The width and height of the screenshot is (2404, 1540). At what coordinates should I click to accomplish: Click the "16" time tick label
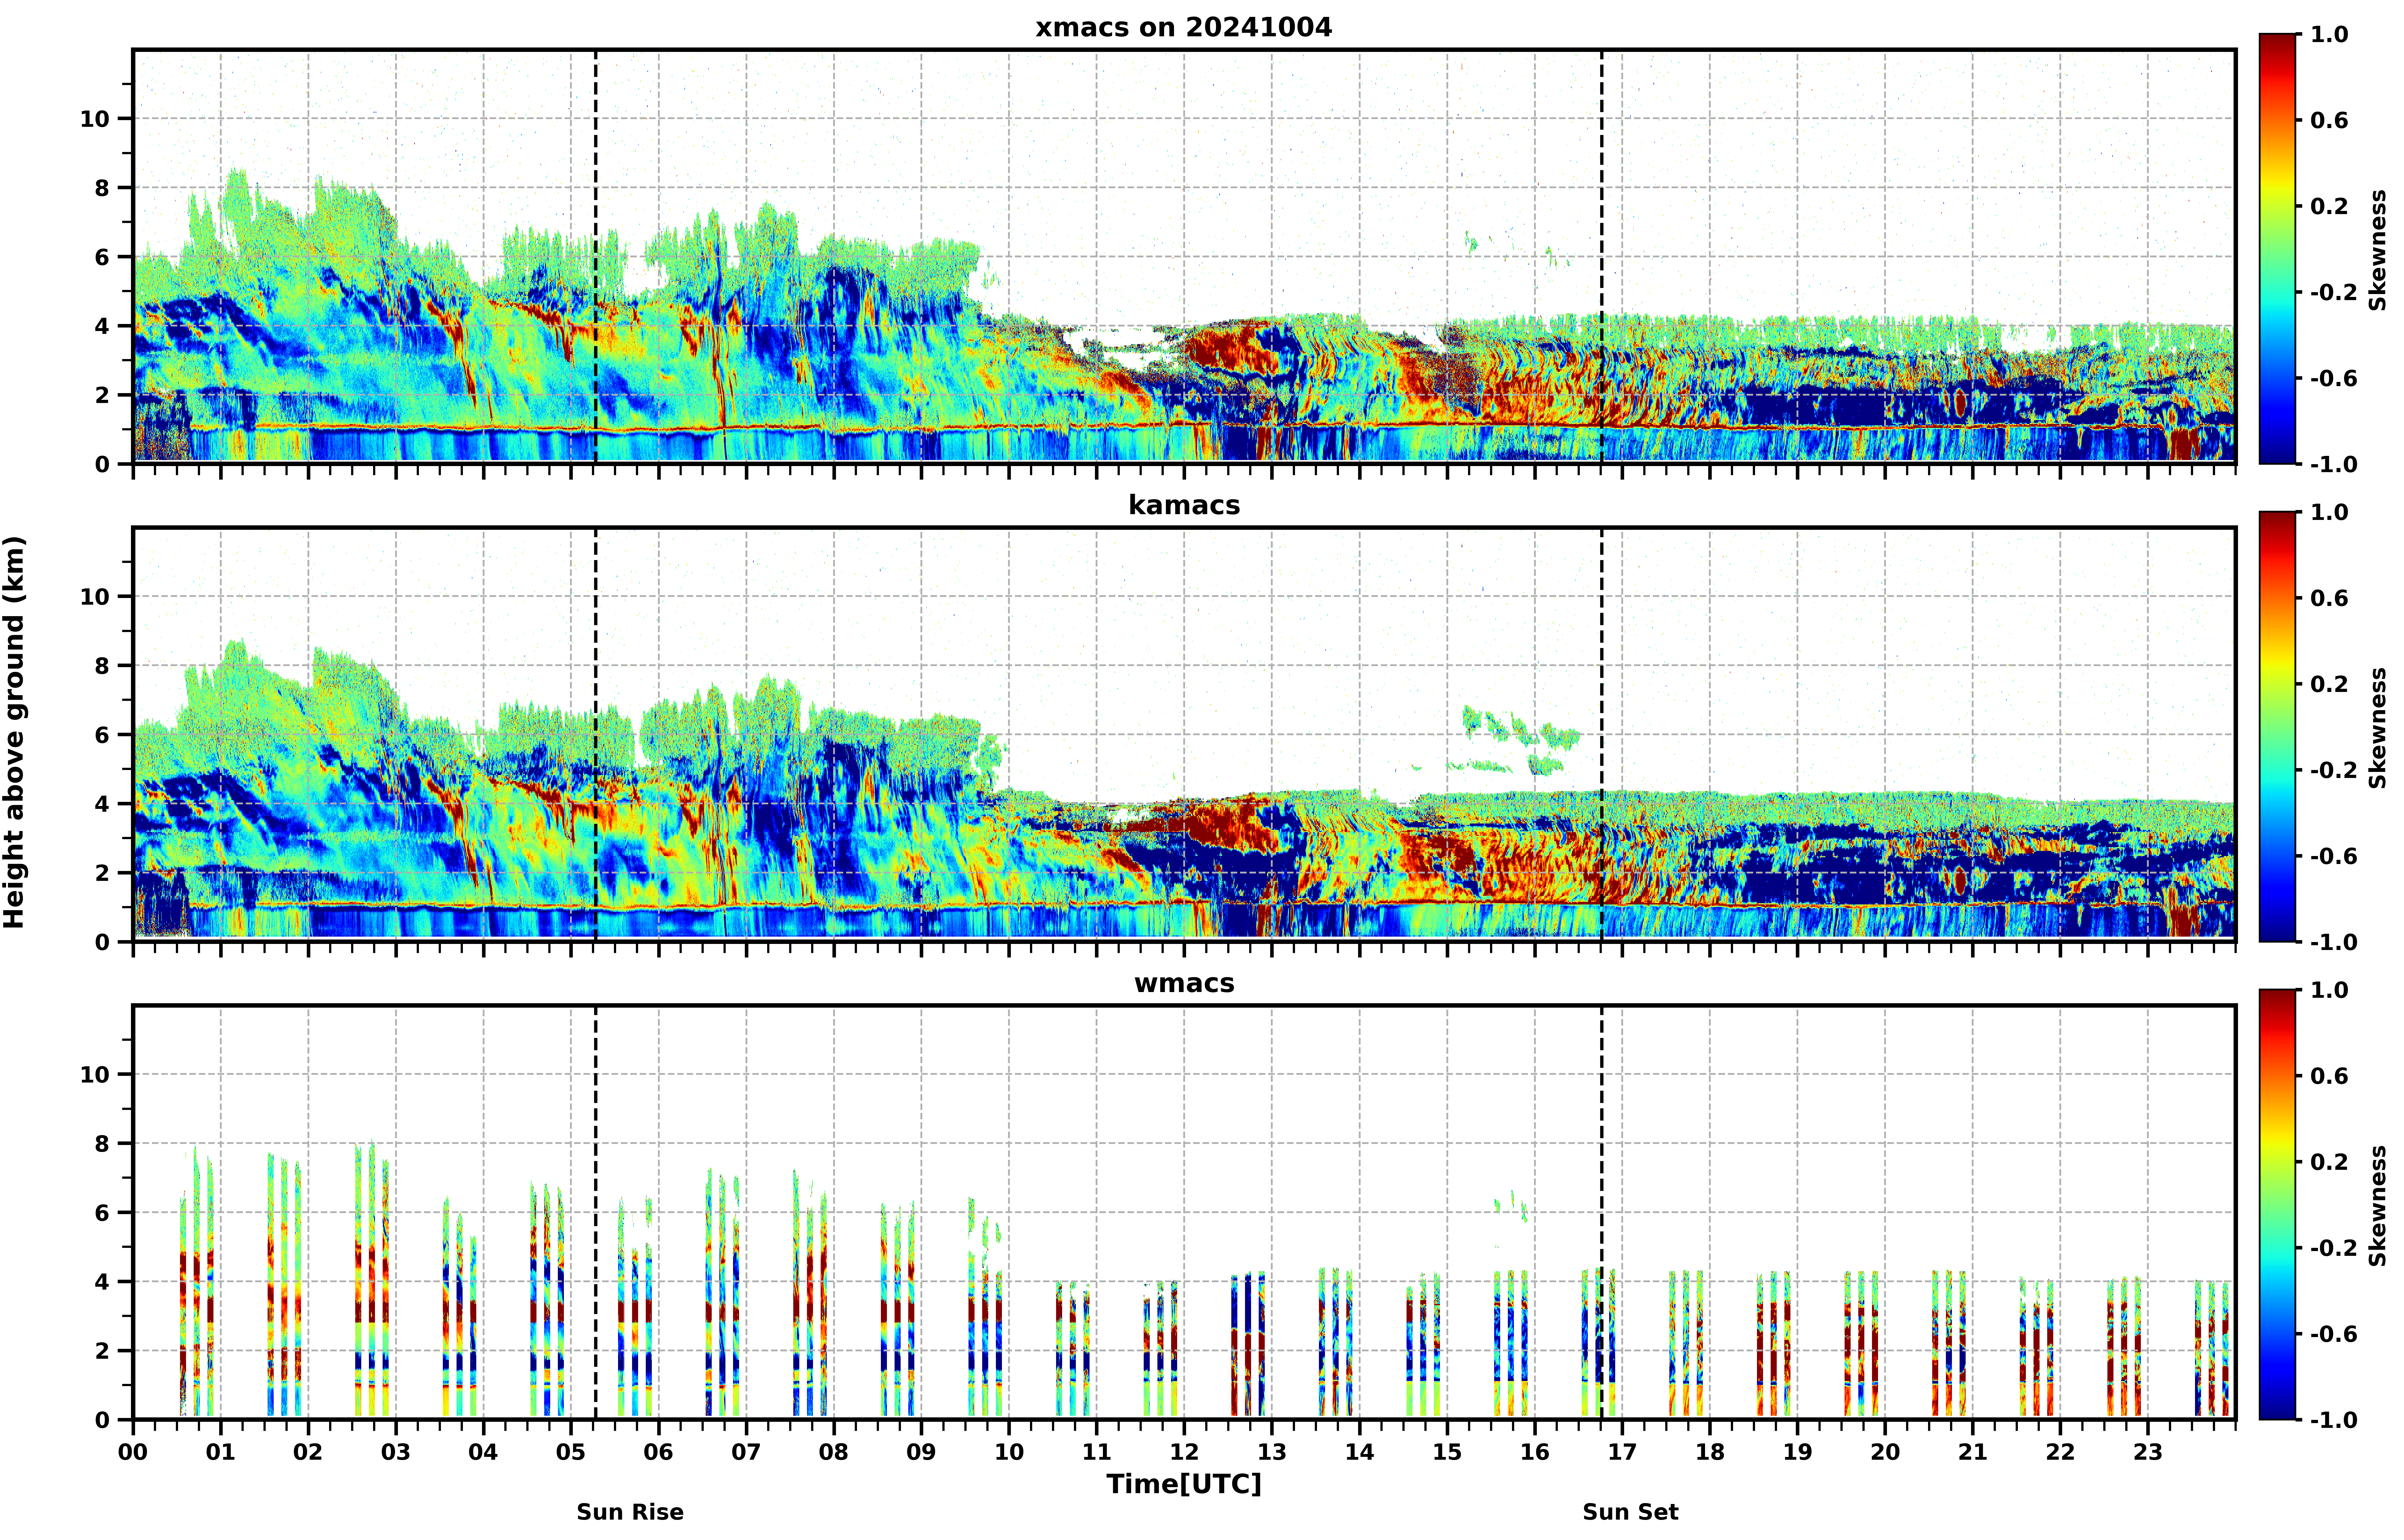click(x=1535, y=1452)
